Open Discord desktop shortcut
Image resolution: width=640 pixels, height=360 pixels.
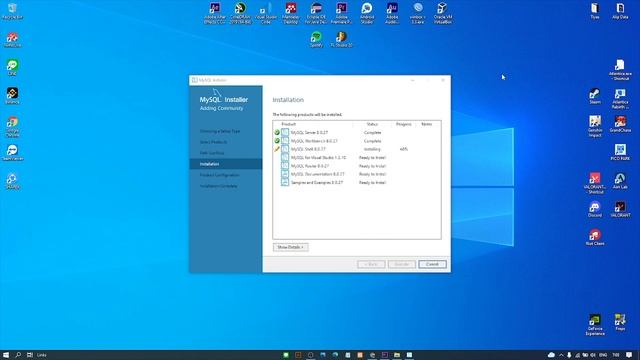[x=595, y=209]
